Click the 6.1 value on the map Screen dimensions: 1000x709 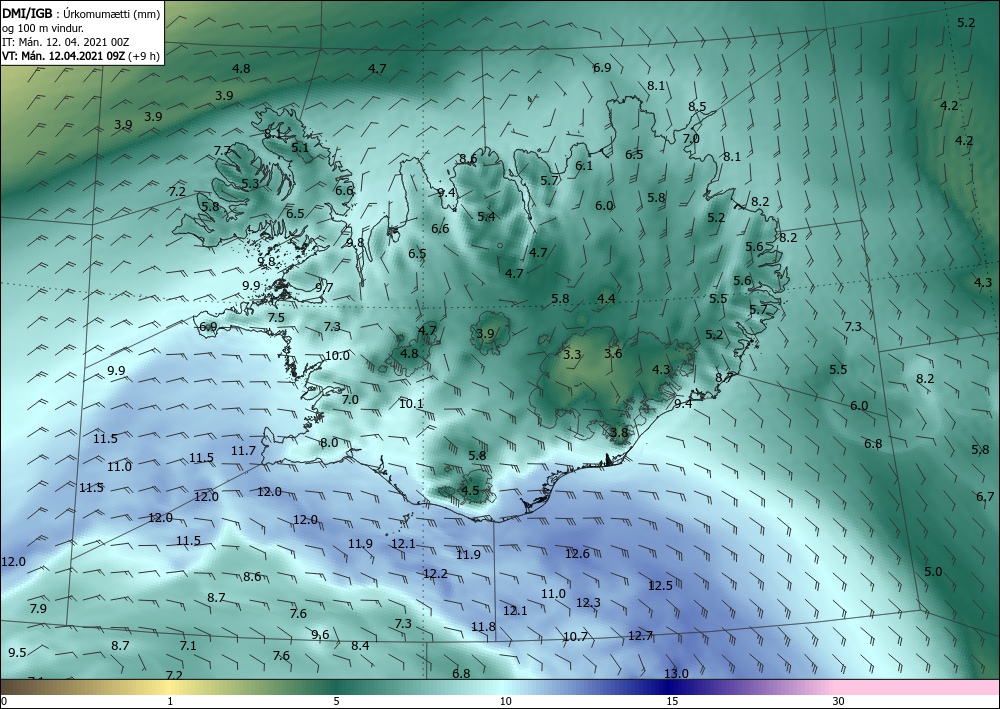pyautogui.click(x=584, y=165)
